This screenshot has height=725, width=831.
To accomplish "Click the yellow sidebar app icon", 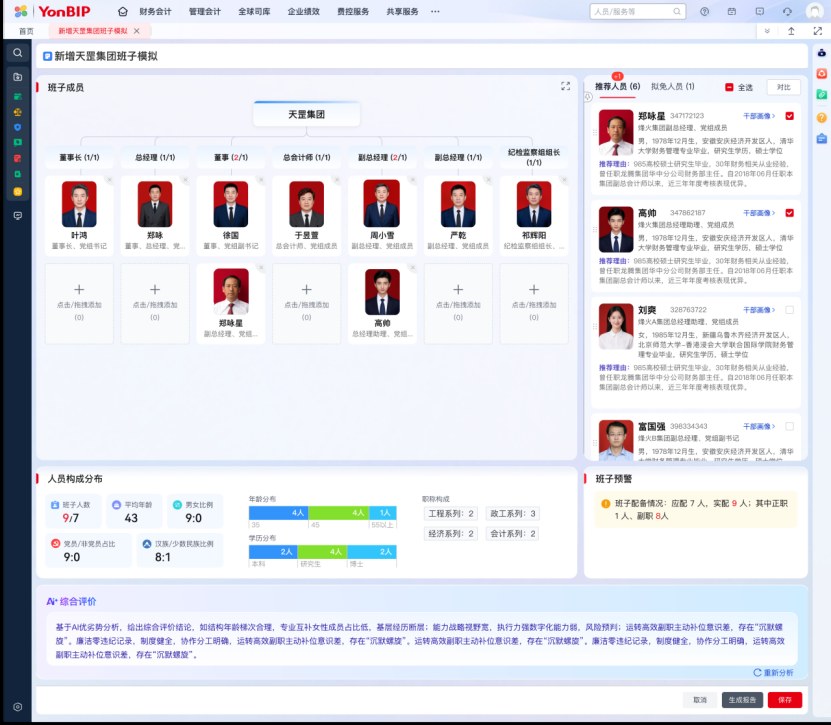I will (17, 192).
